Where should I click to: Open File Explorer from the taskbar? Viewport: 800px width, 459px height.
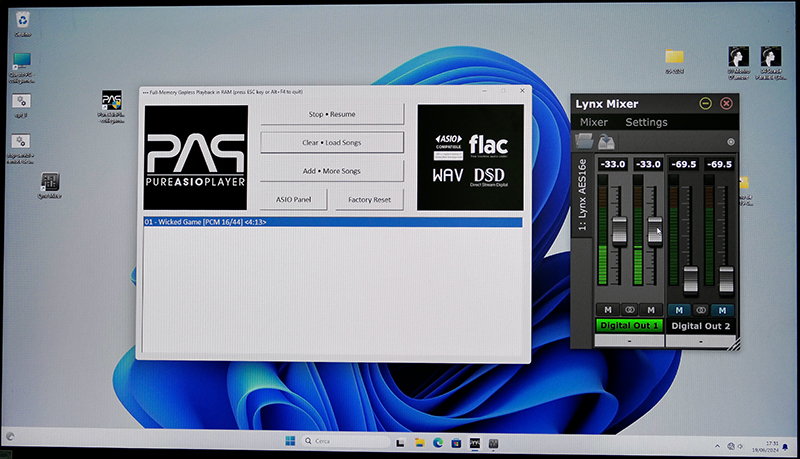[419, 443]
